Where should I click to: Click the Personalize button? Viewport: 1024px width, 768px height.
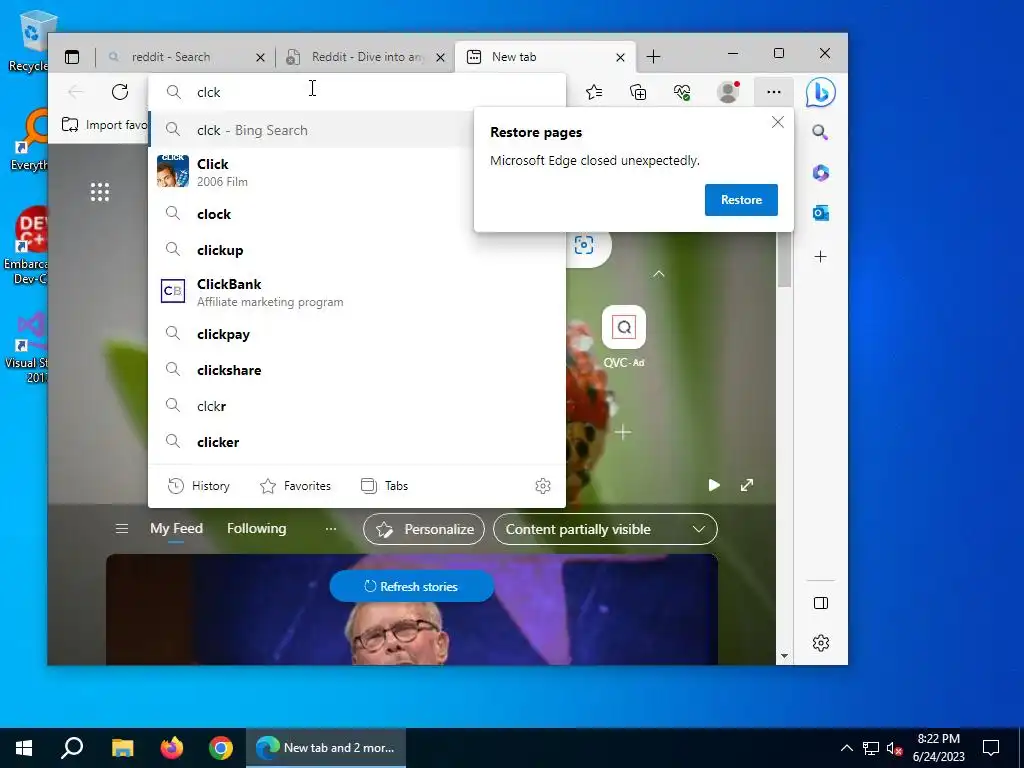(x=423, y=529)
